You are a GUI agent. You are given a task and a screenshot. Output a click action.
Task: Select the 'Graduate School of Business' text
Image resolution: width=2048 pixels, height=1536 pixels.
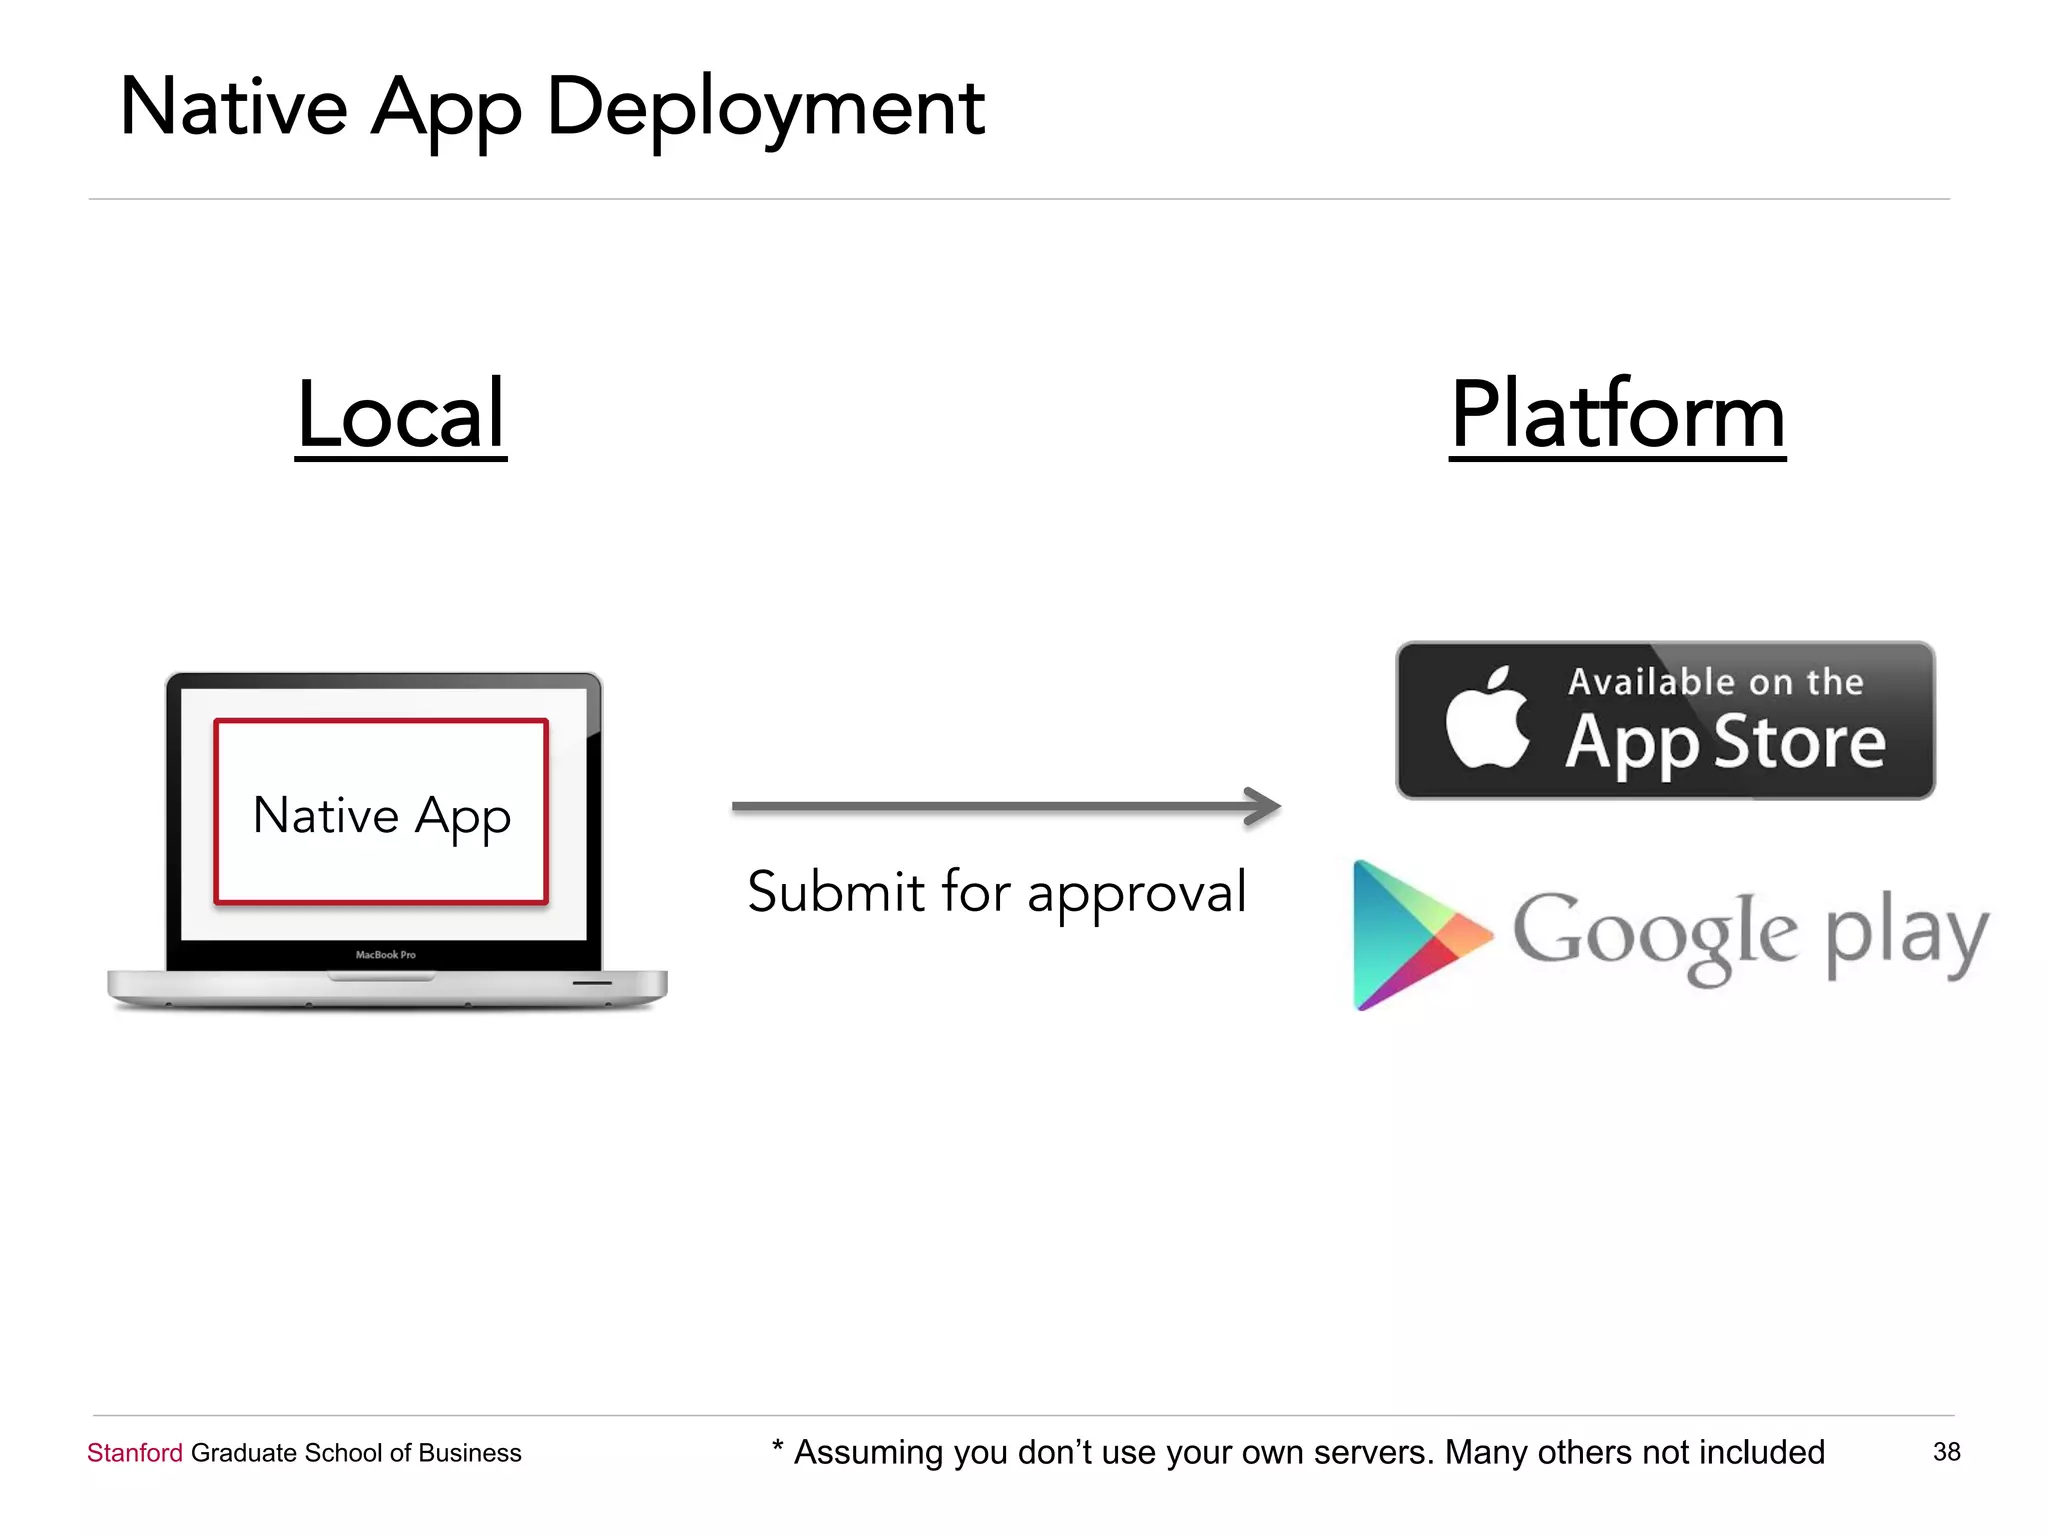tap(356, 1453)
